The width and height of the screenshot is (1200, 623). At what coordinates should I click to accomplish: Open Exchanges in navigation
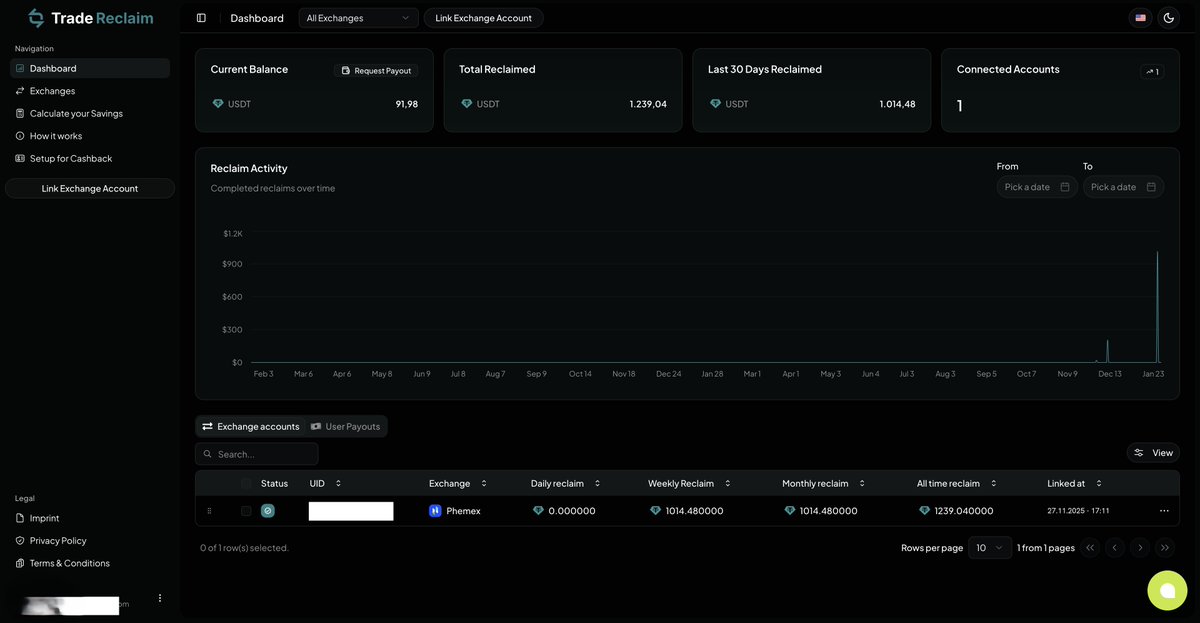point(90,91)
